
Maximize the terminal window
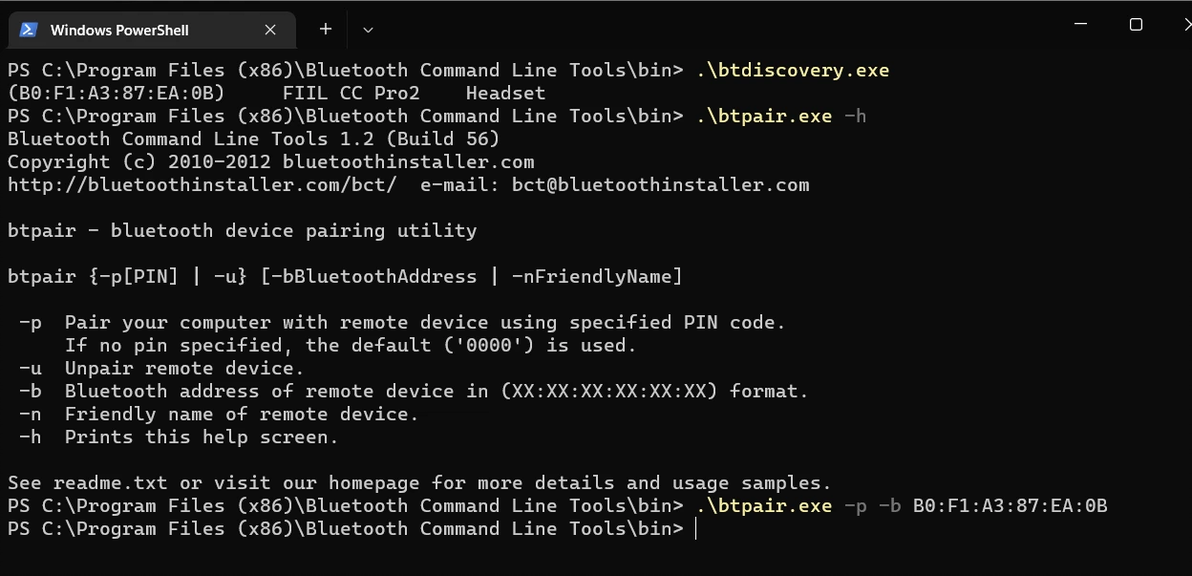(x=1136, y=24)
